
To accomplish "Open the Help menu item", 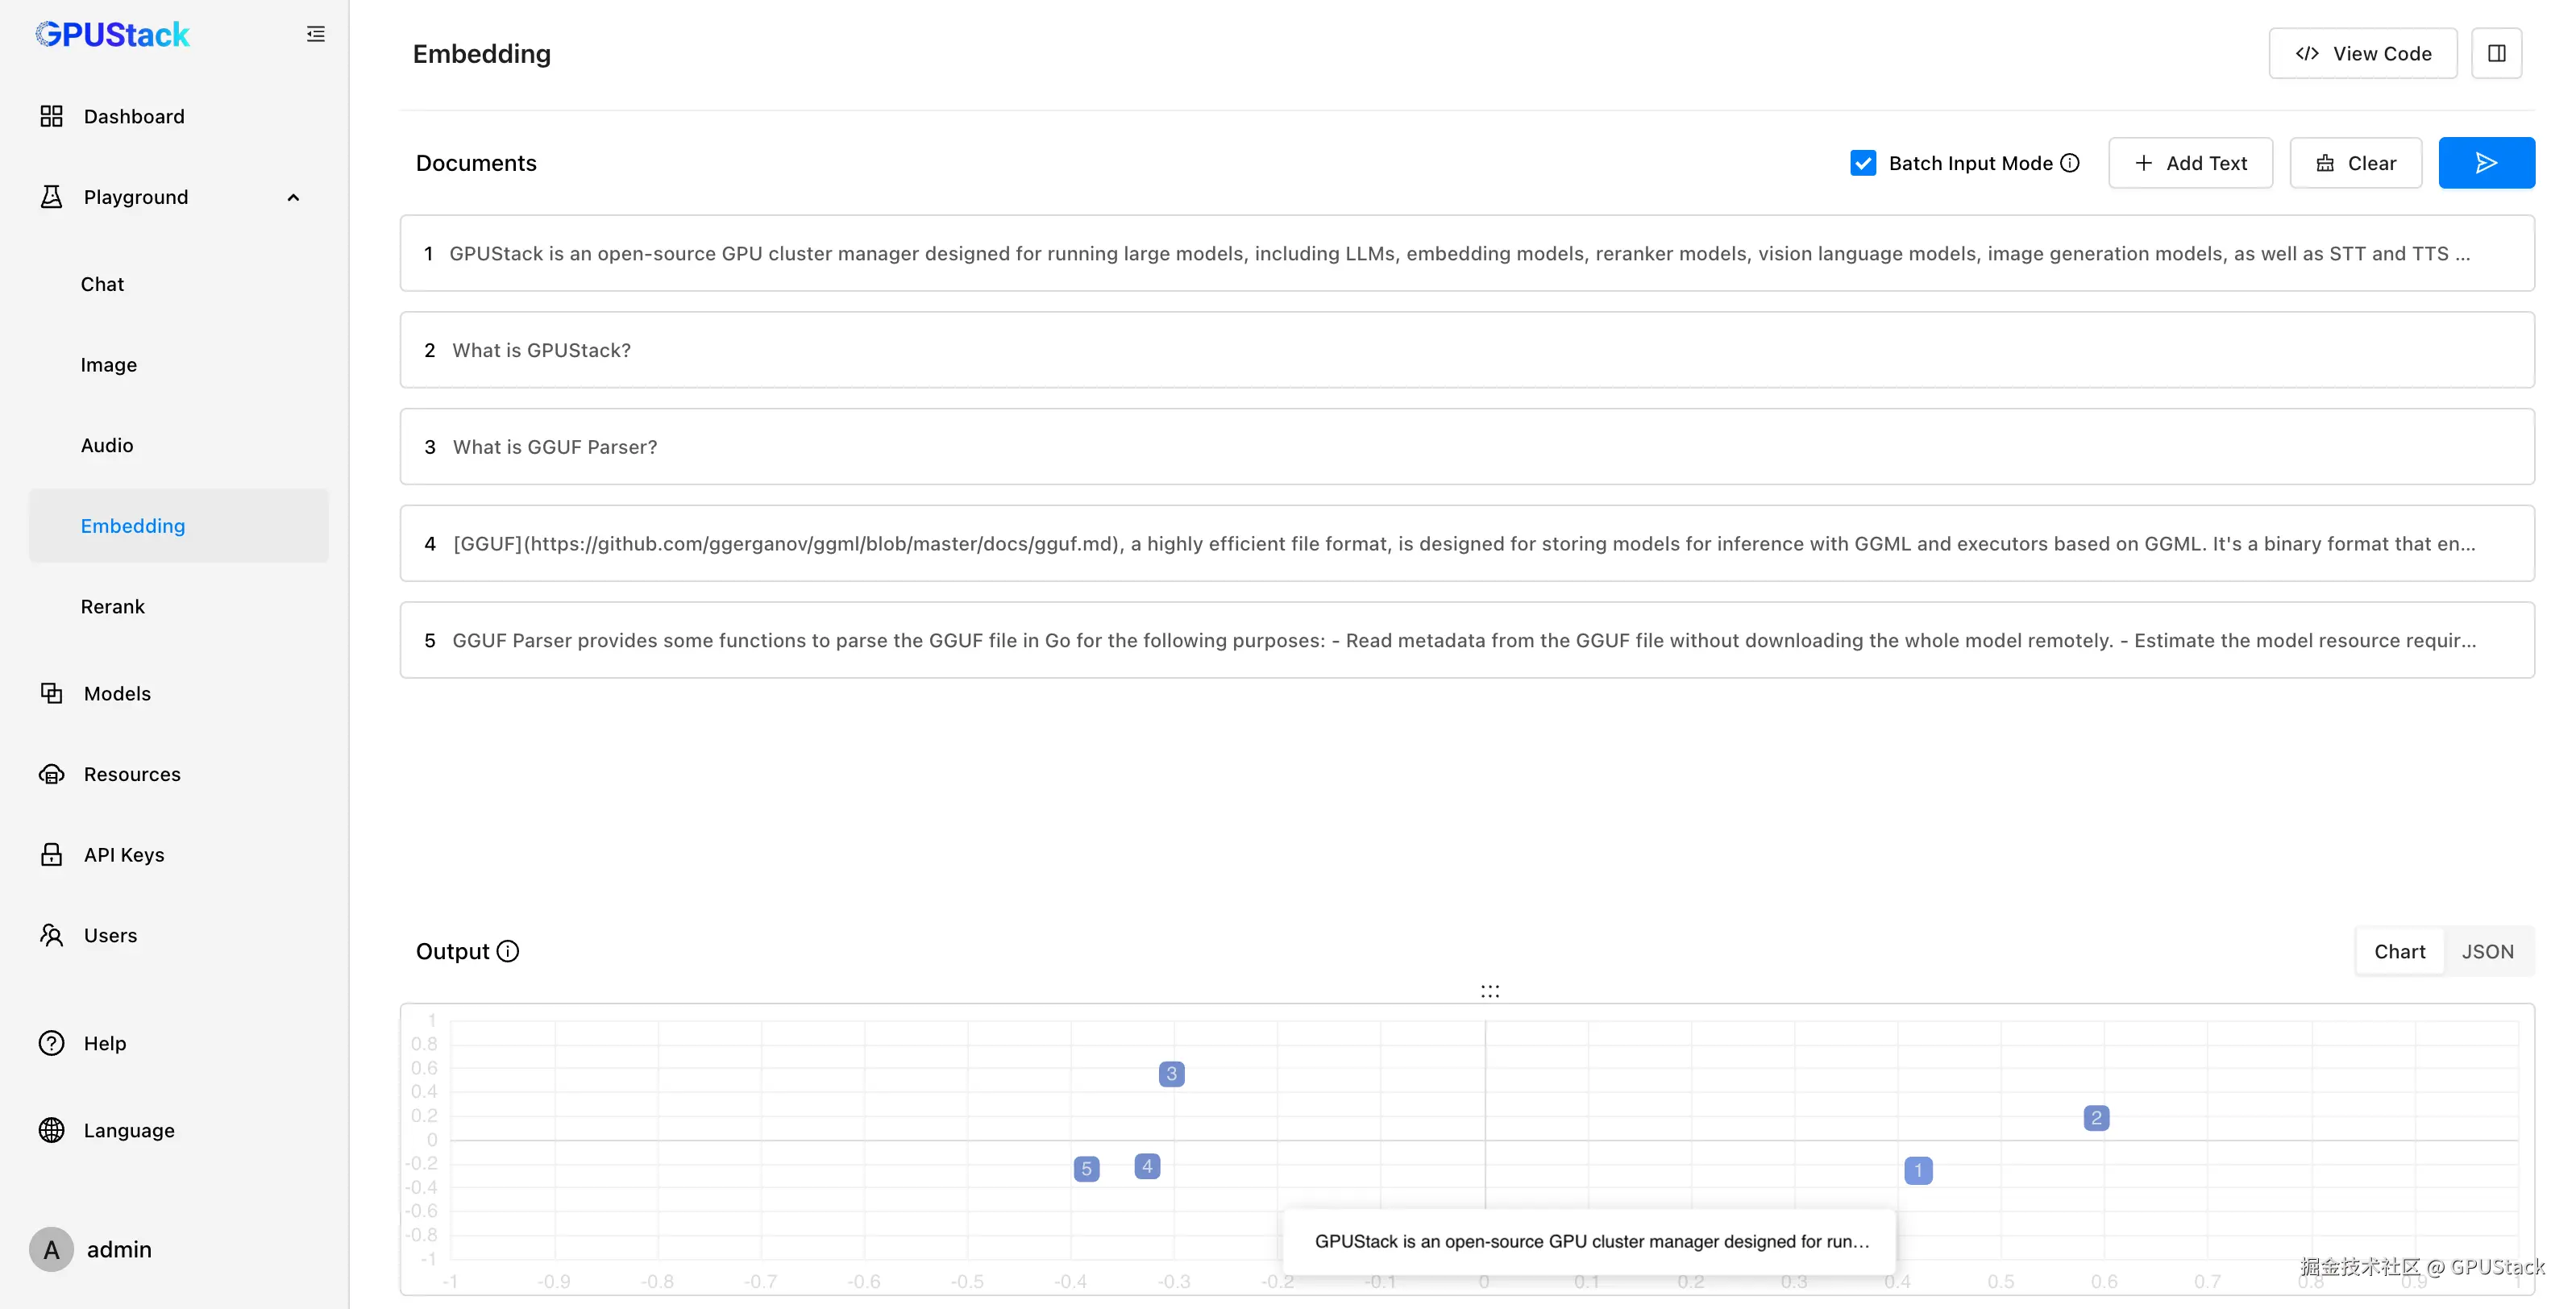I will [105, 1043].
